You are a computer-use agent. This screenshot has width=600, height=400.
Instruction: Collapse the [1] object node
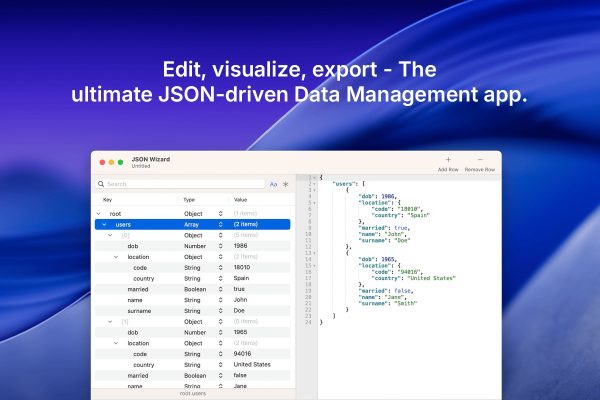[x=110, y=322]
